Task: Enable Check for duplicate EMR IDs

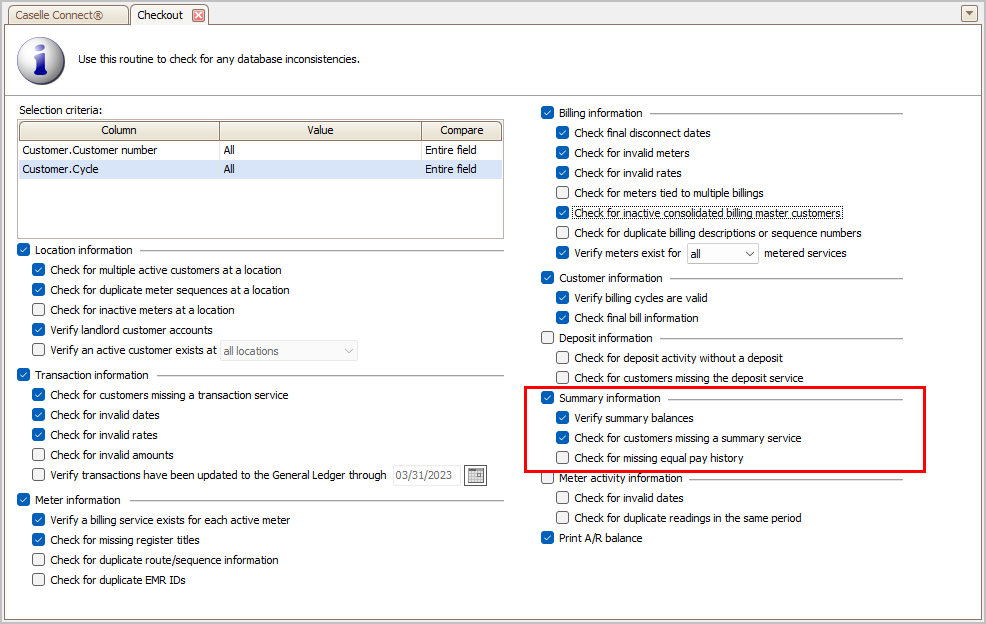Action: tap(39, 580)
